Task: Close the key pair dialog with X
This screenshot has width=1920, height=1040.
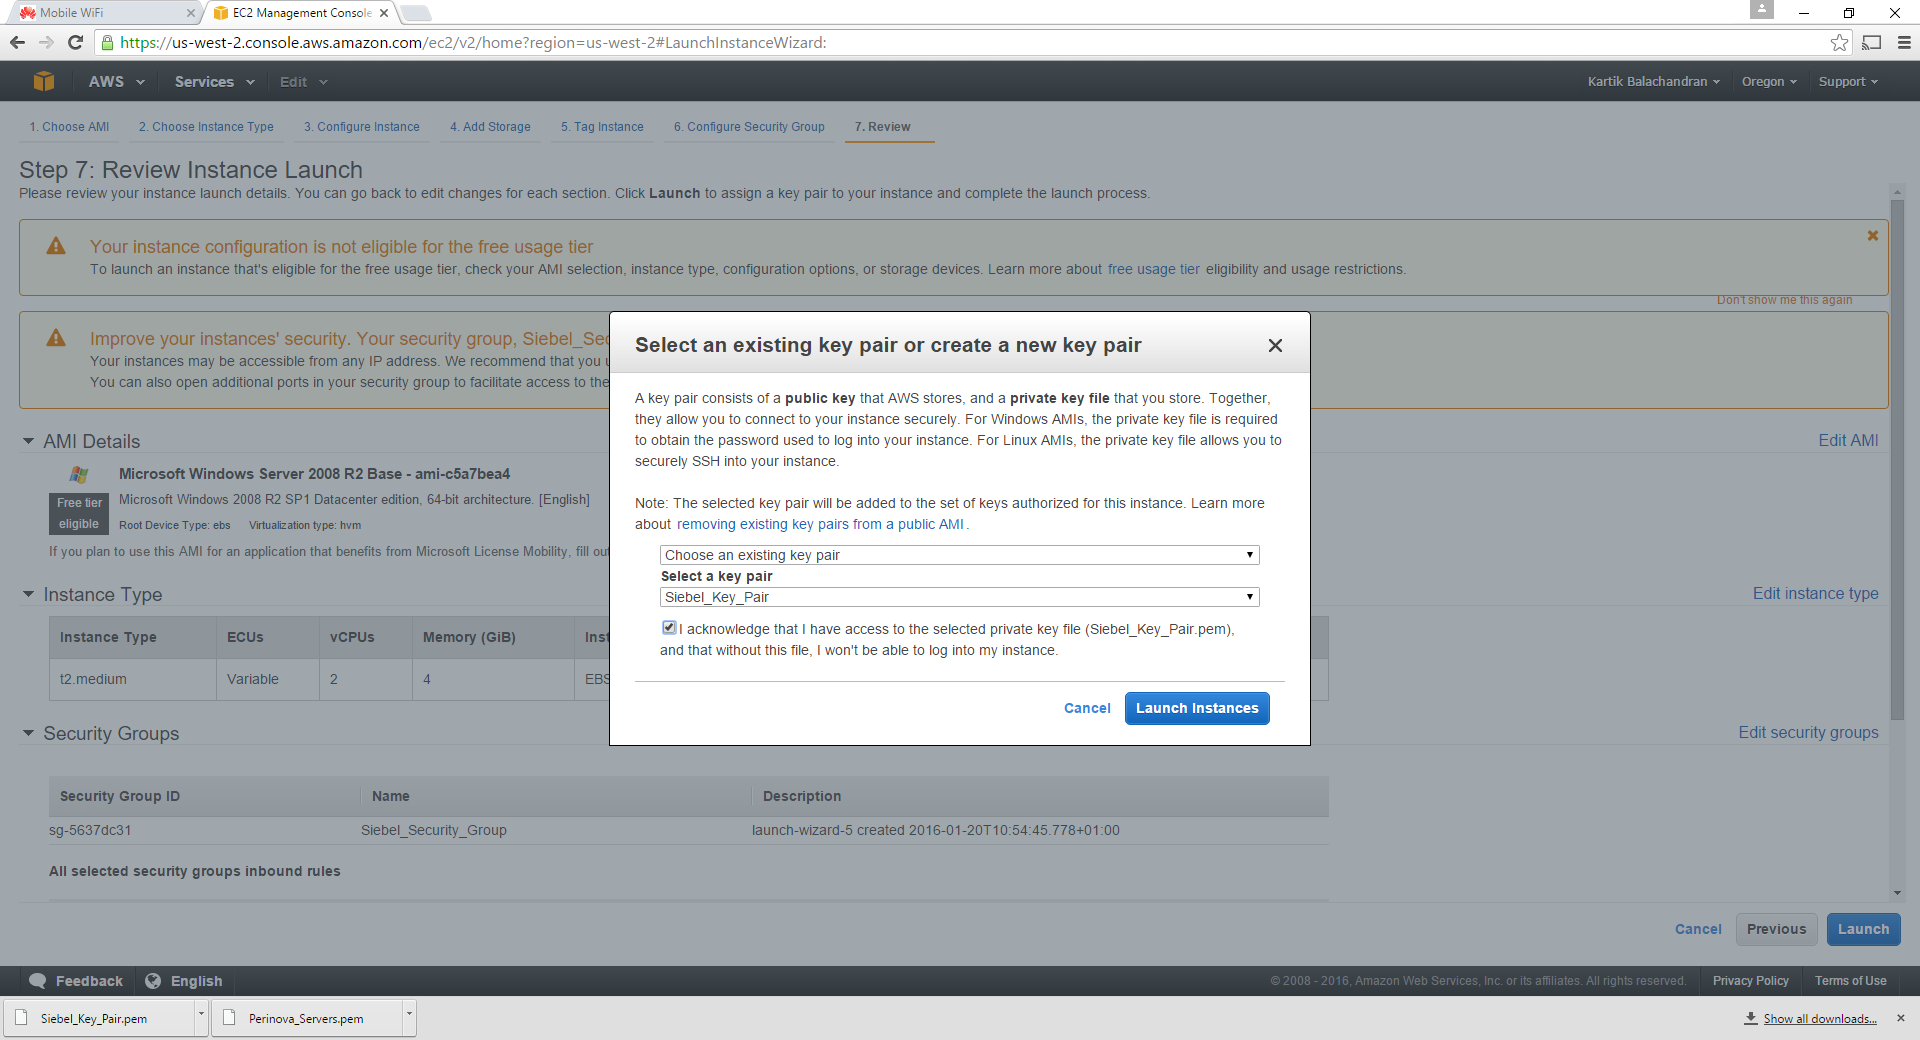Action: pos(1275,345)
